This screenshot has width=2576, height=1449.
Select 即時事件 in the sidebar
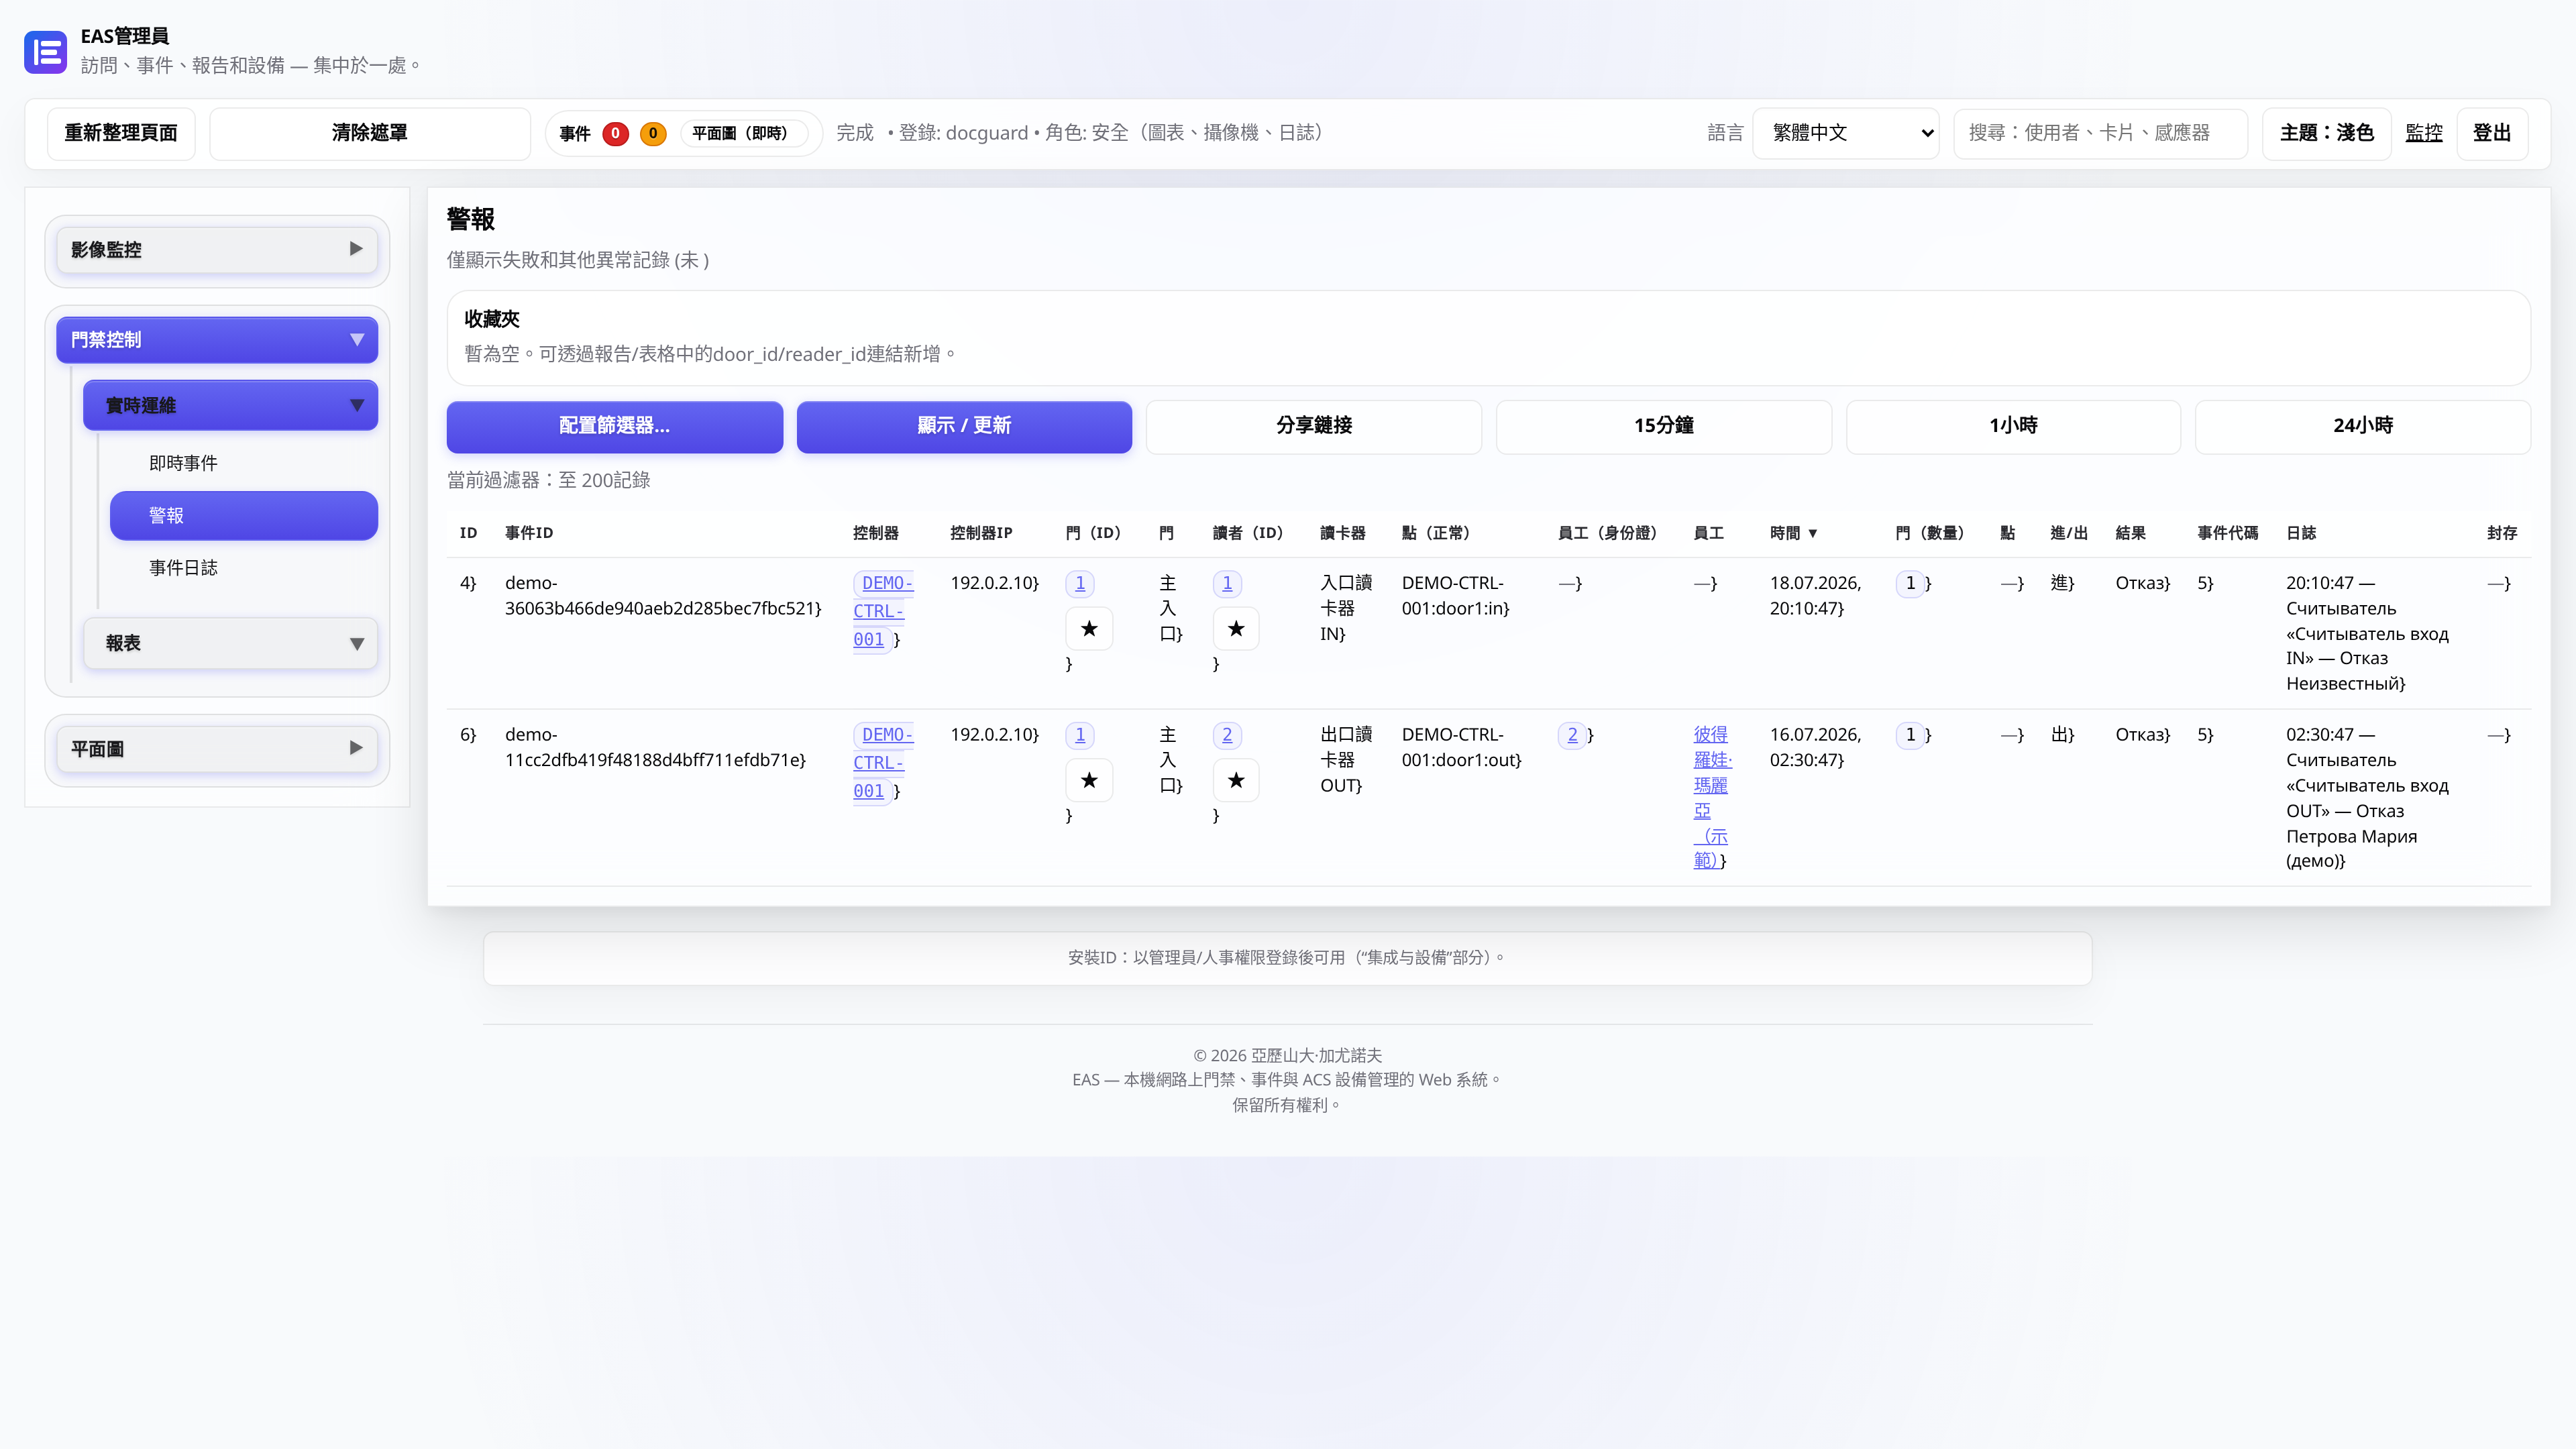coord(183,463)
